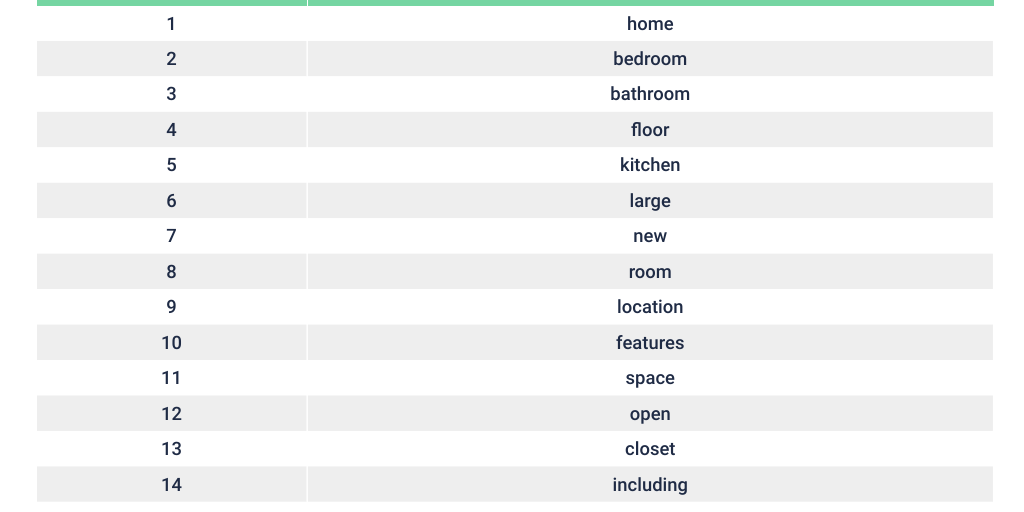Click rank number 1 in the first column
Viewport: 1024px width, 512px height.
point(171,24)
